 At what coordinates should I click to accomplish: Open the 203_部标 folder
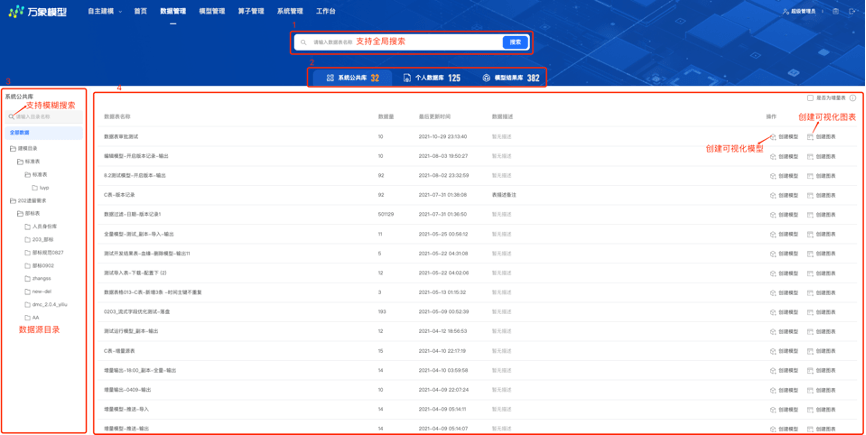coord(39,240)
